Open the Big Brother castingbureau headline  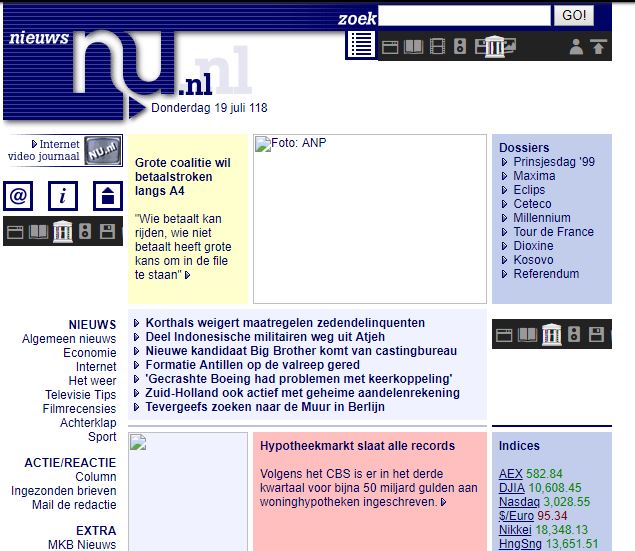click(301, 351)
